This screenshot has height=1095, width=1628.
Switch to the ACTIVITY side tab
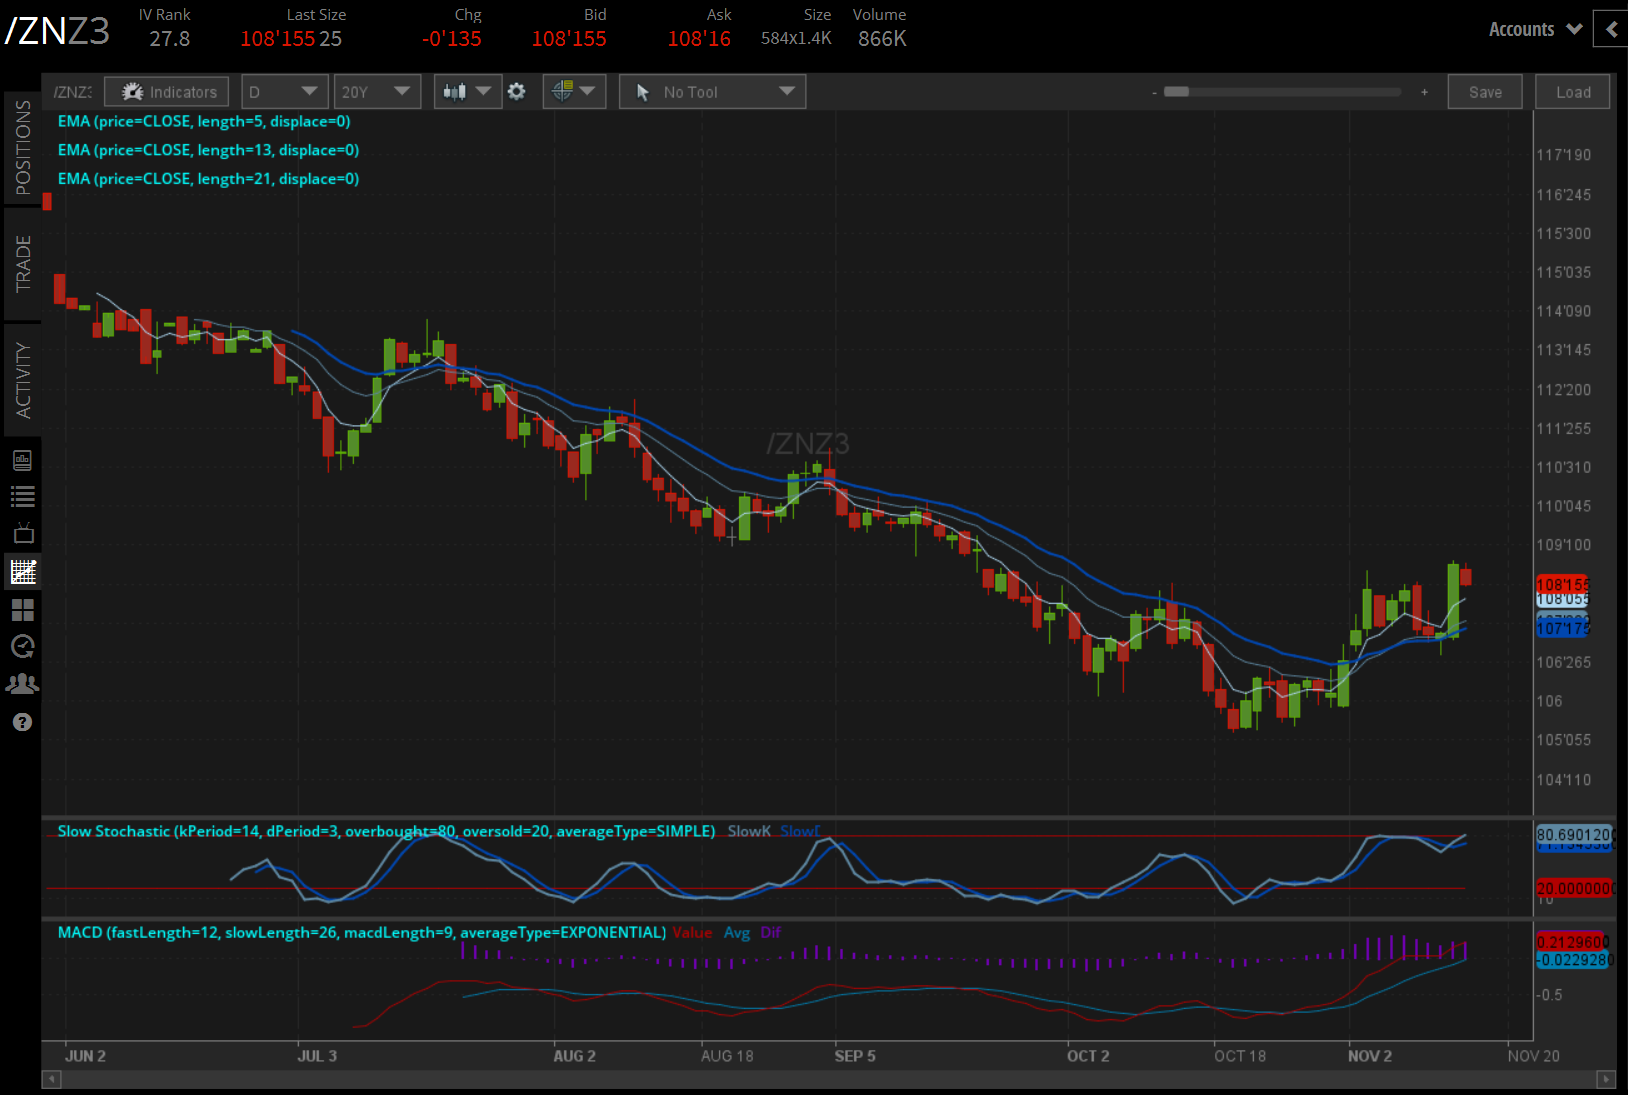coord(22,380)
